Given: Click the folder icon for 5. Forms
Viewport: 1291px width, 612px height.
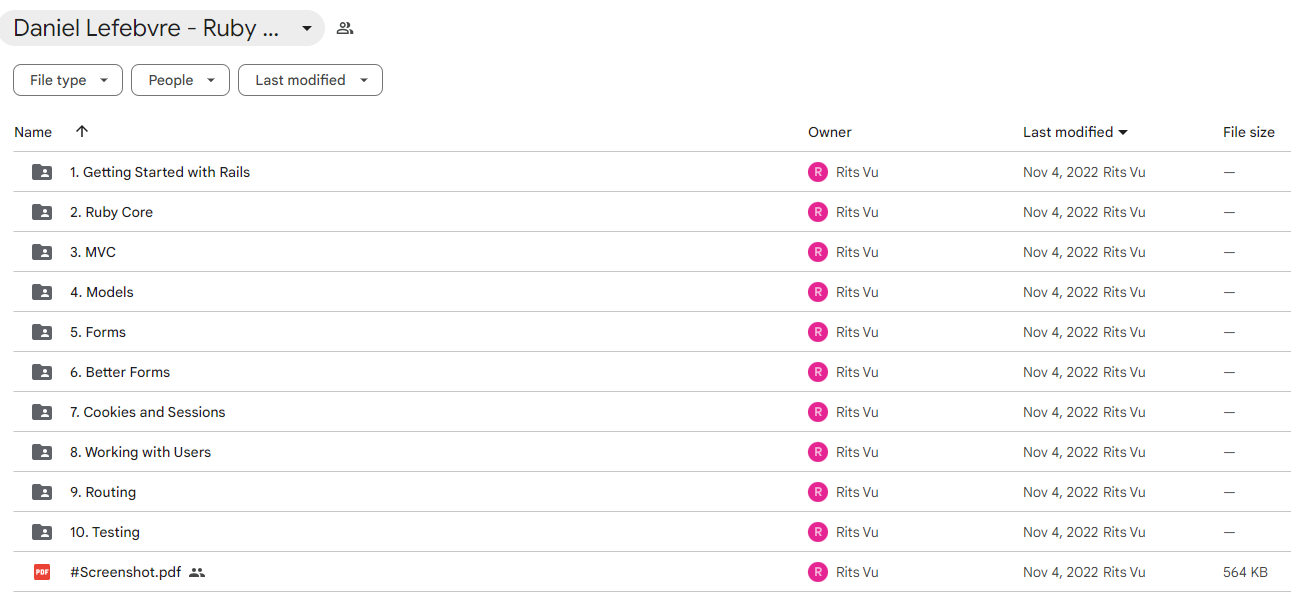Looking at the screenshot, I should point(42,332).
